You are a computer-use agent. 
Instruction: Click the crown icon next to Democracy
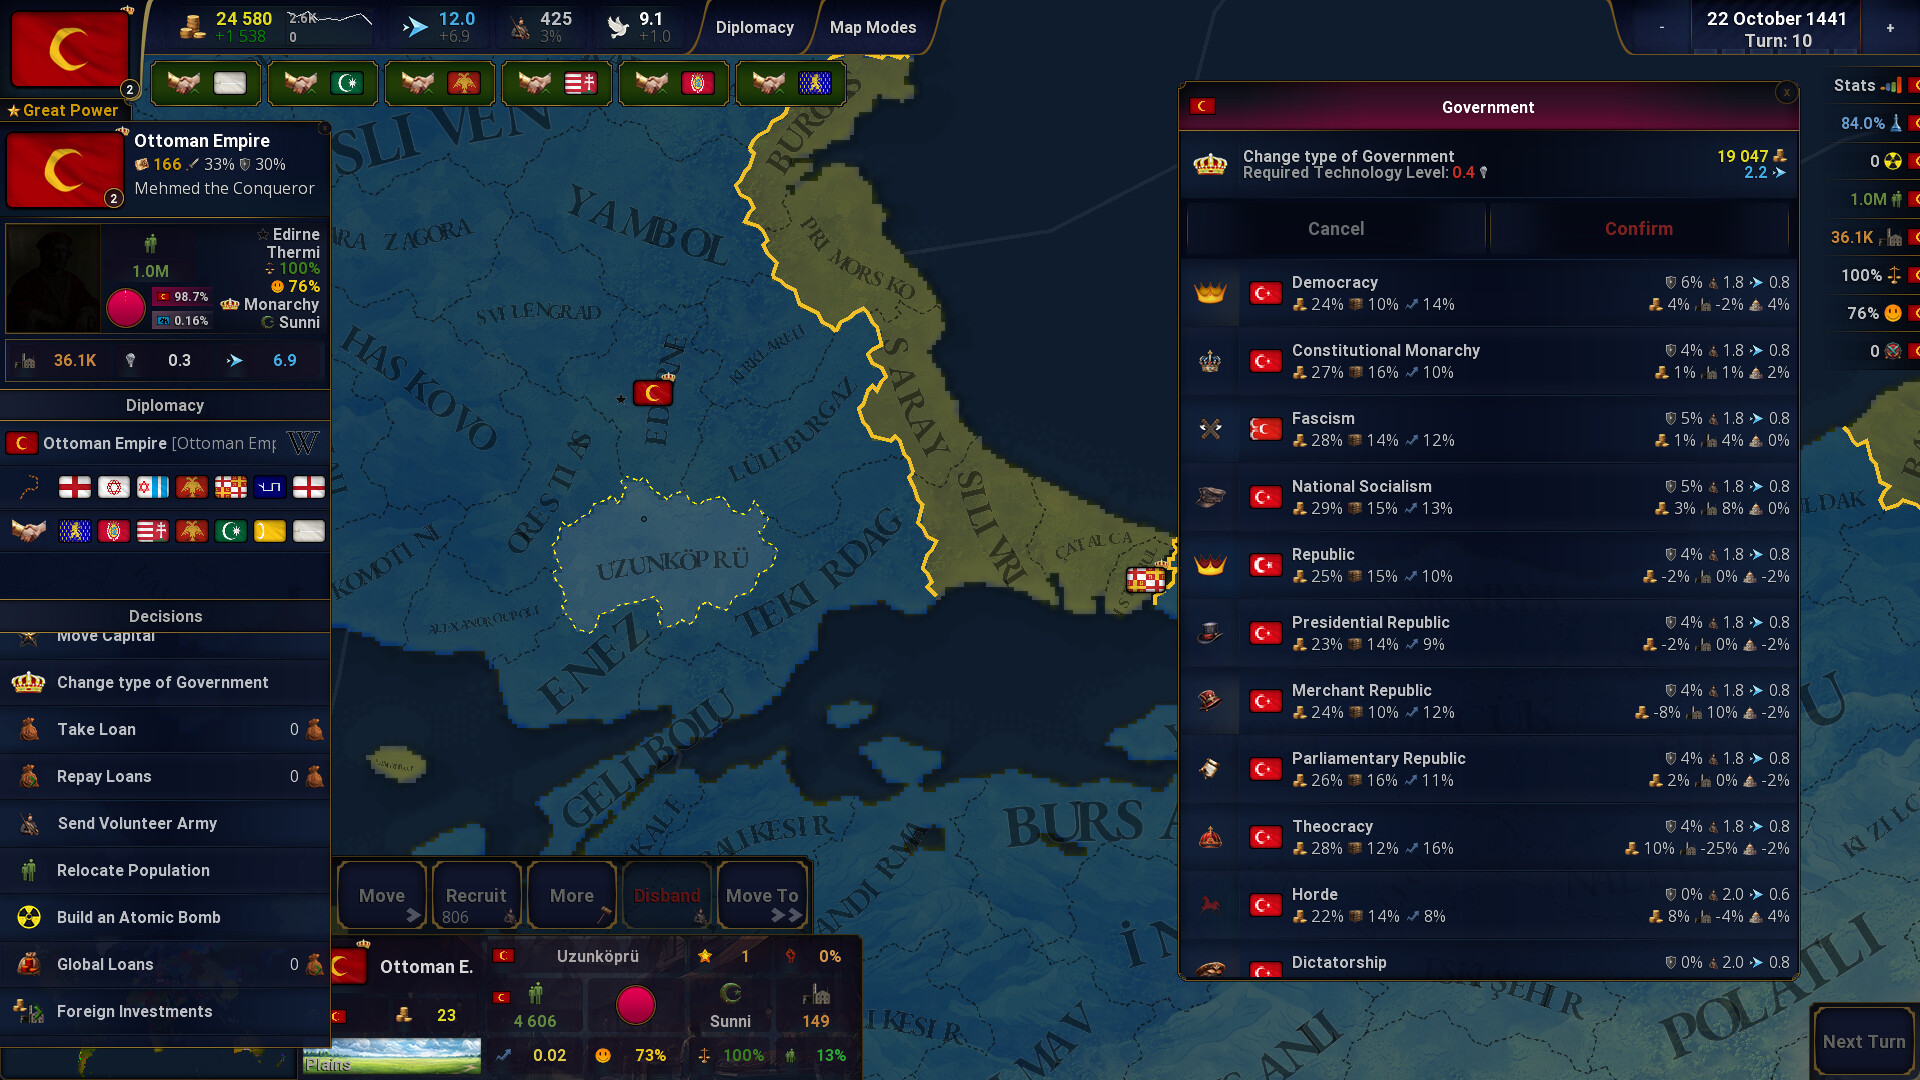tap(1211, 293)
